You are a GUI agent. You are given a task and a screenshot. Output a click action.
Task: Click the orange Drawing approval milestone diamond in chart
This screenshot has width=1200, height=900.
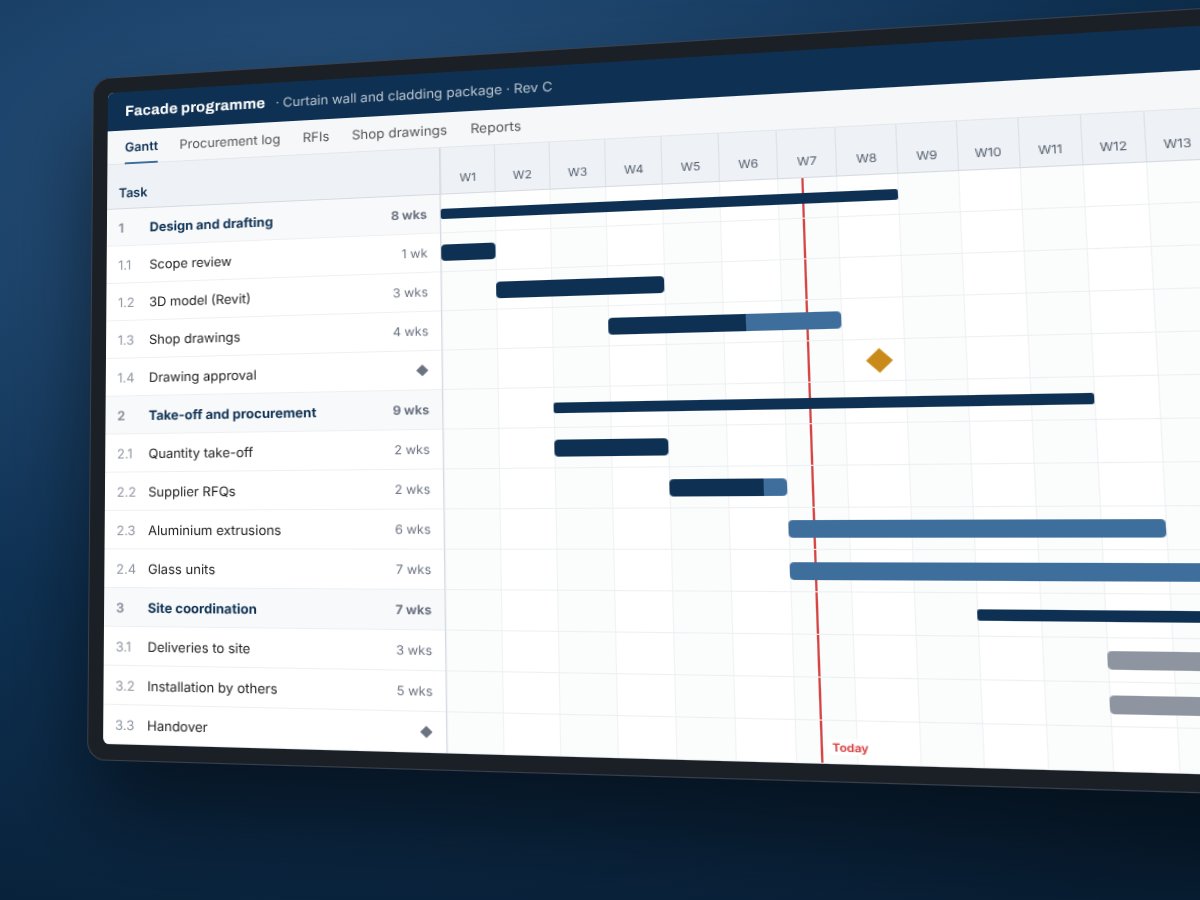pyautogui.click(x=879, y=360)
